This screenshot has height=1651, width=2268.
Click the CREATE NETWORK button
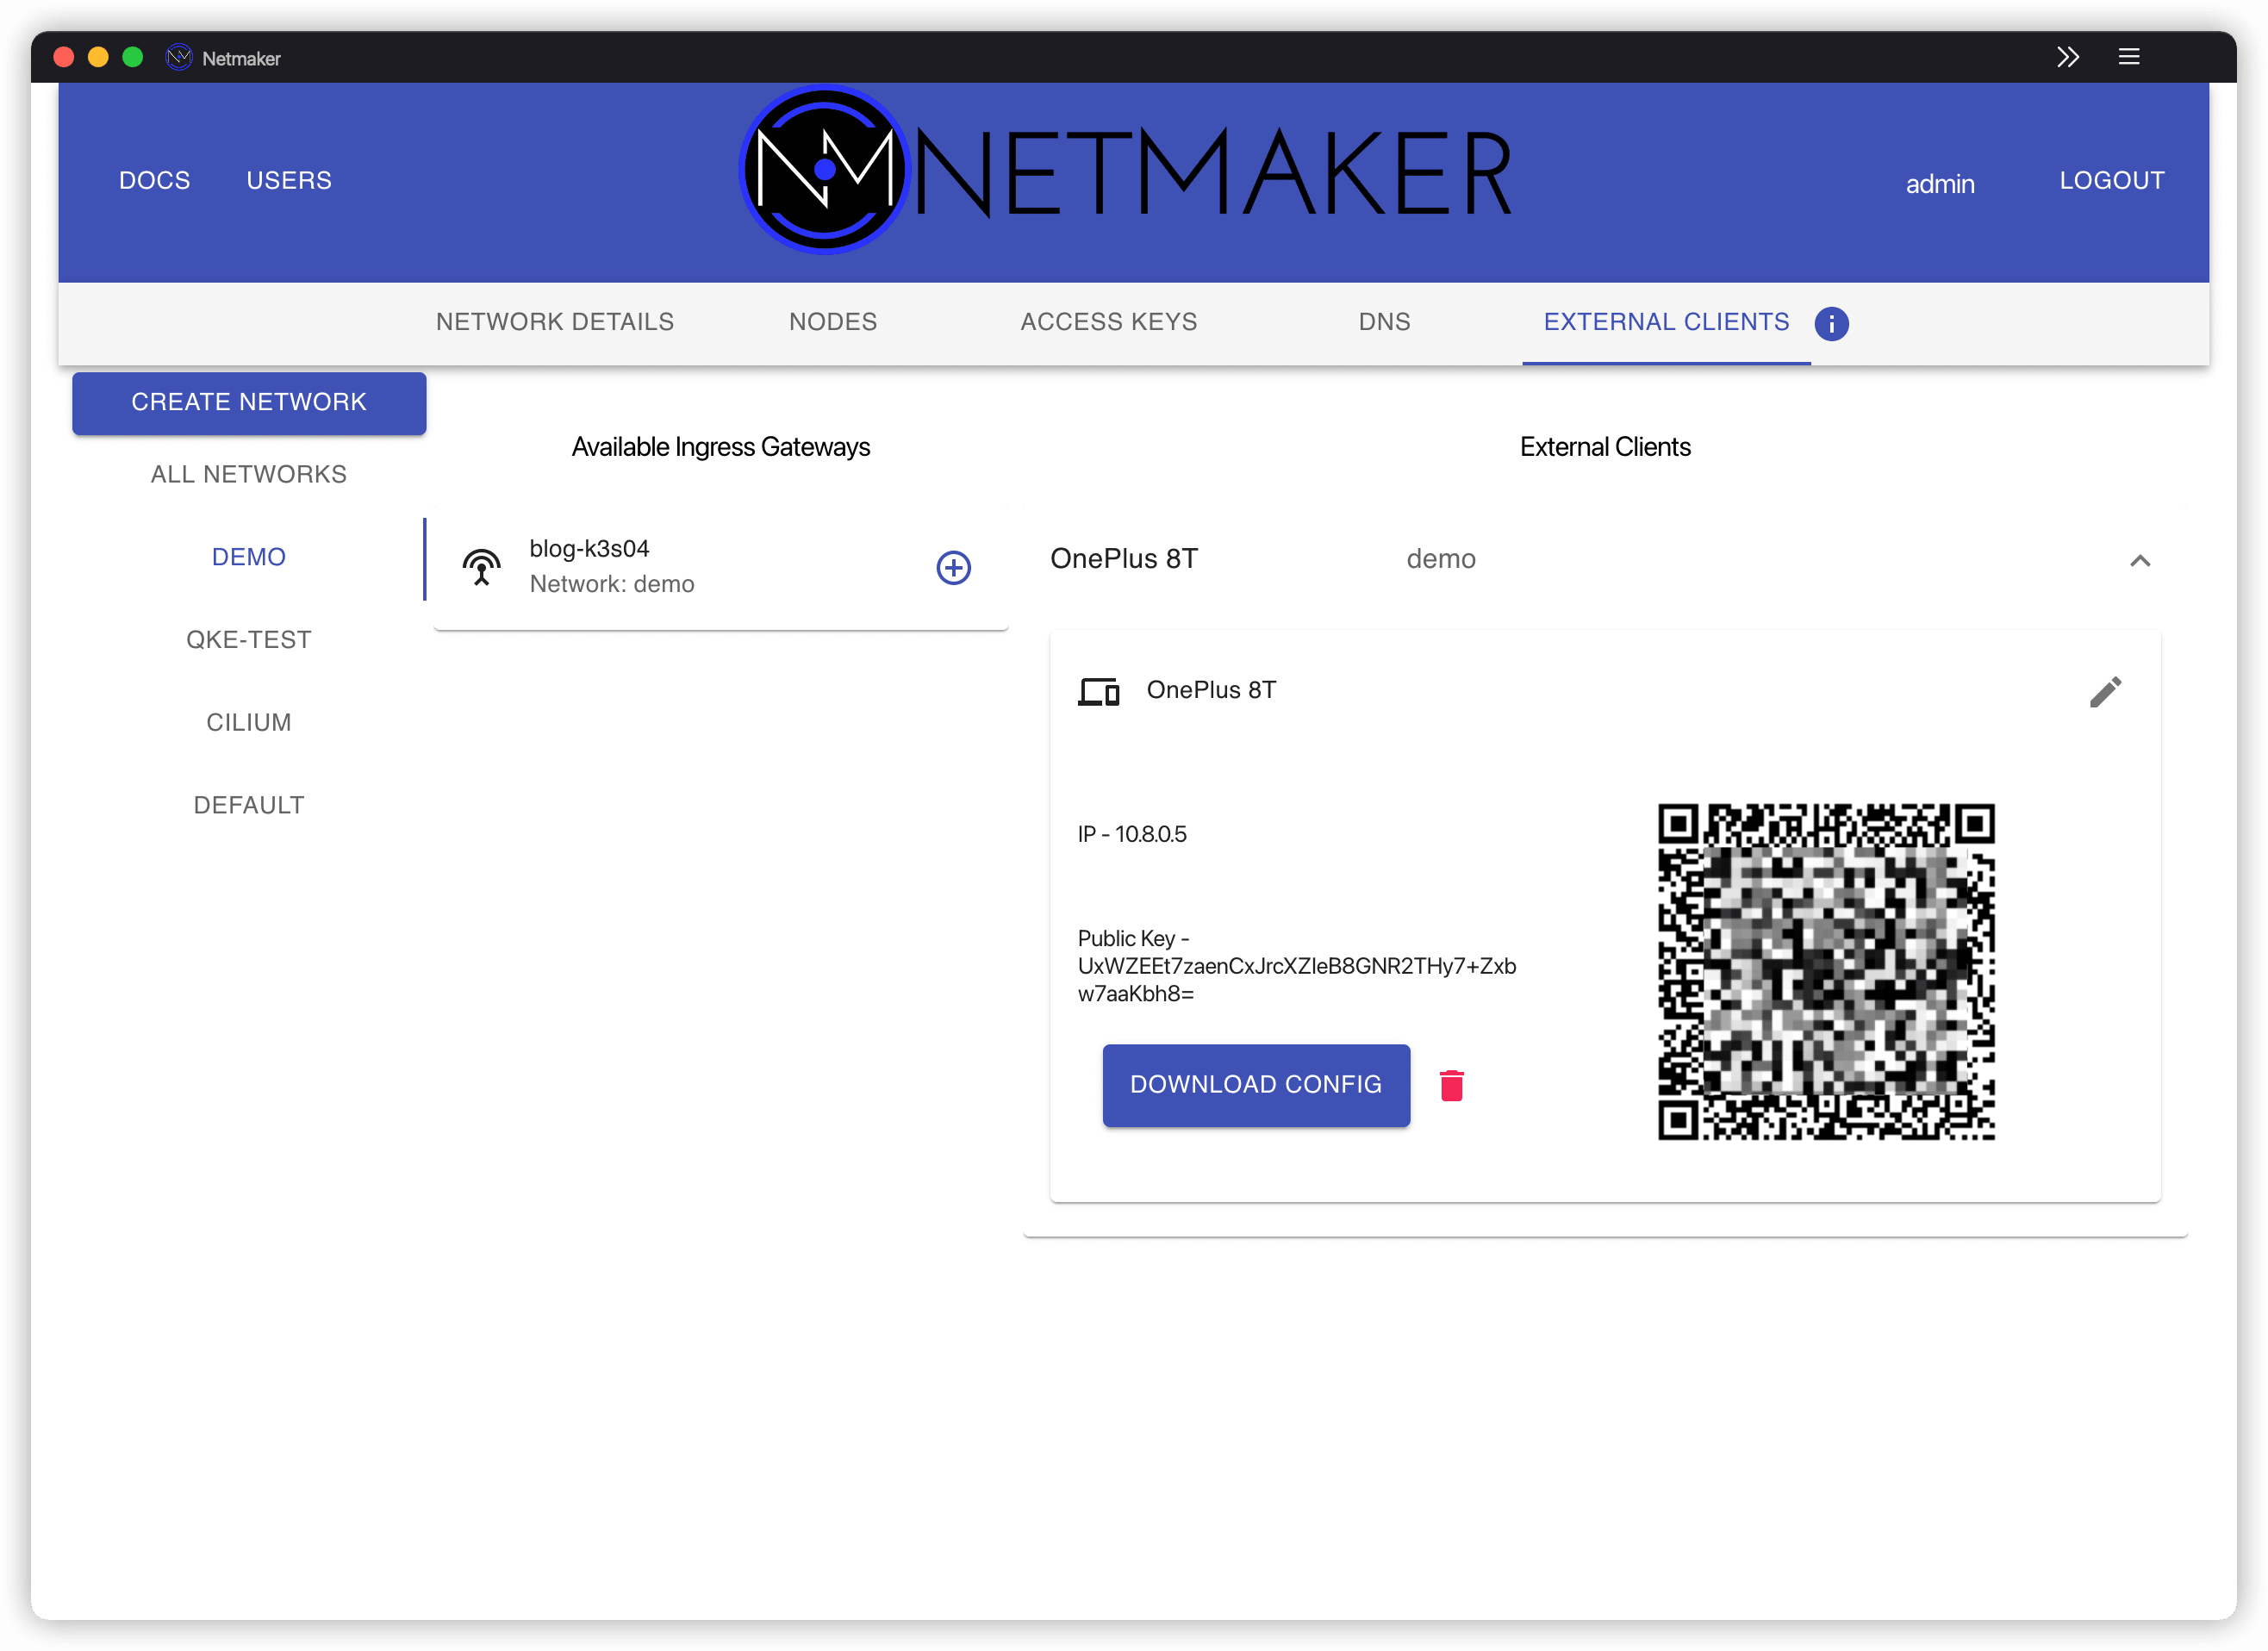(x=248, y=402)
